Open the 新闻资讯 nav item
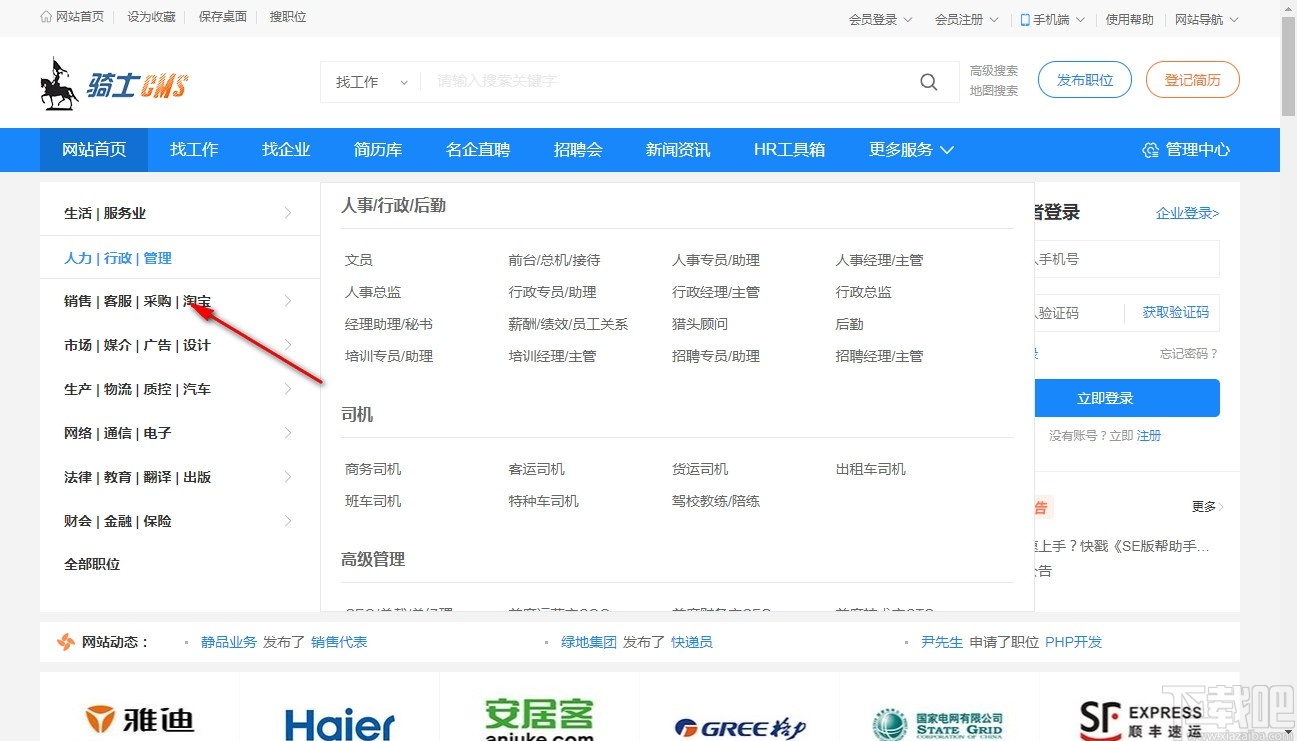 pyautogui.click(x=678, y=150)
